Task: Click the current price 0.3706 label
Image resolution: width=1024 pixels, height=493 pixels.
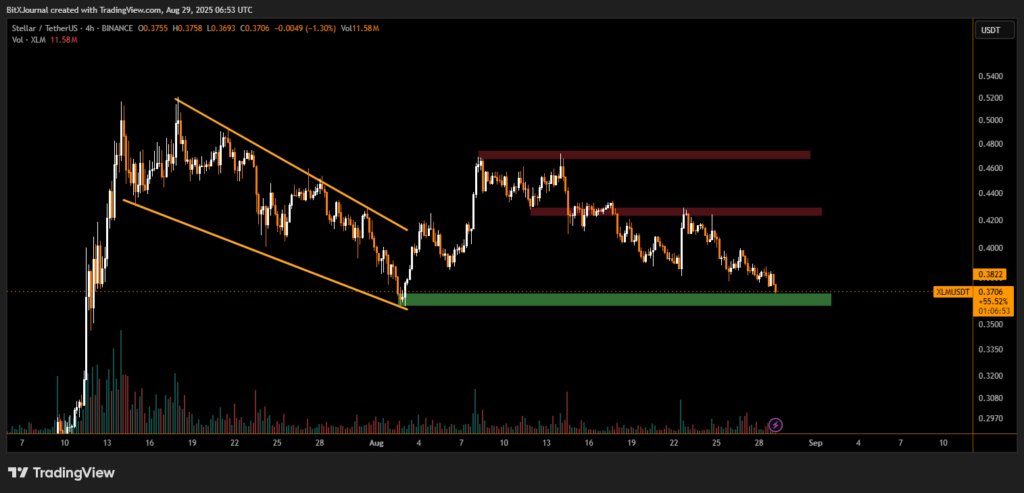Action: coord(991,291)
